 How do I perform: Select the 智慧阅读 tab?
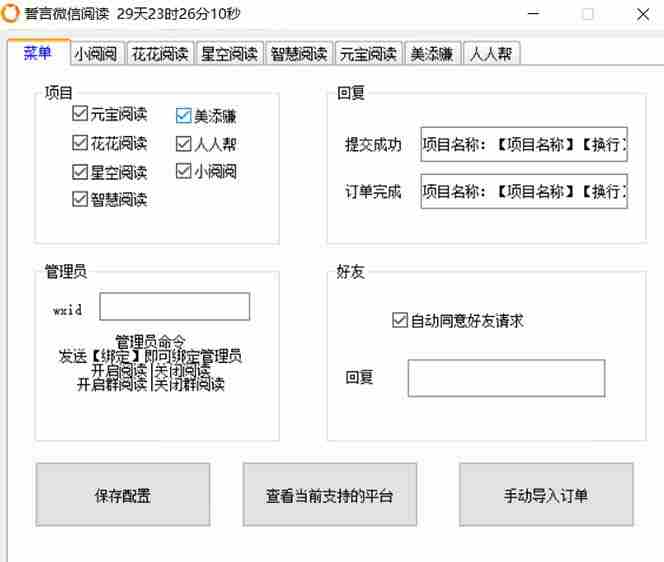(299, 54)
